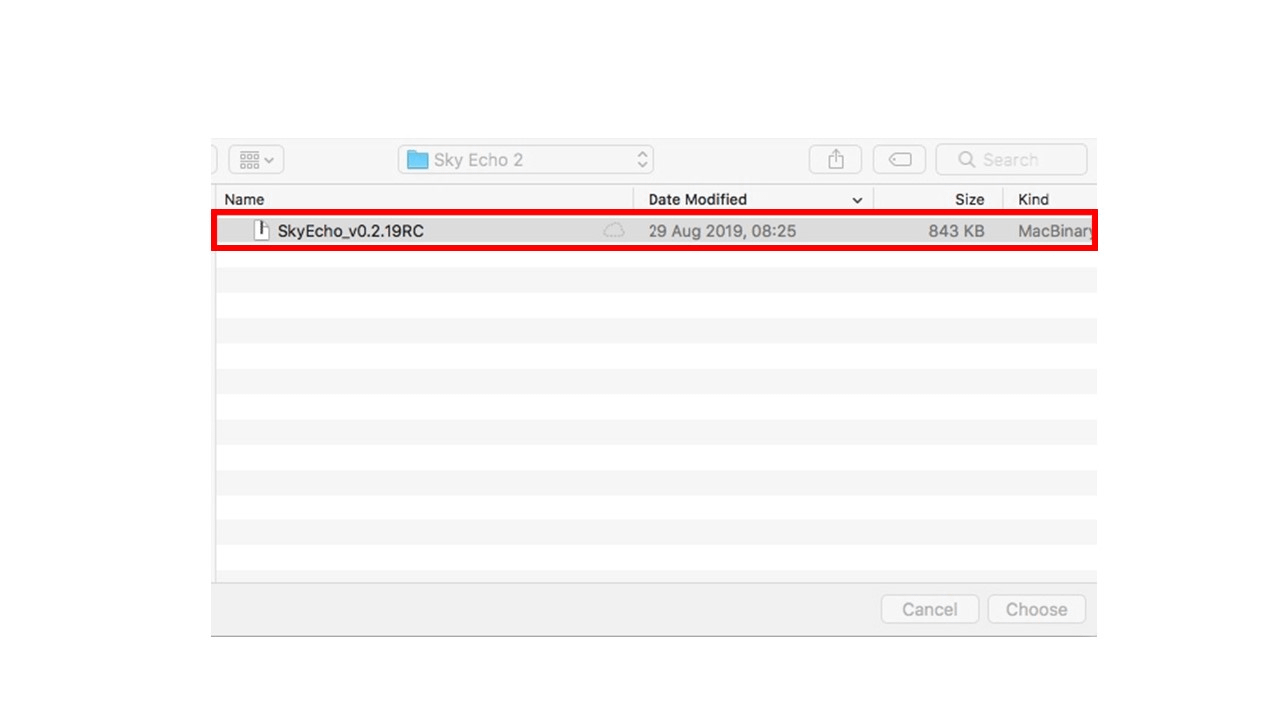The image size is (1280, 720).
Task: Click the date 29 Aug 2019, 08:25
Action: 722,231
